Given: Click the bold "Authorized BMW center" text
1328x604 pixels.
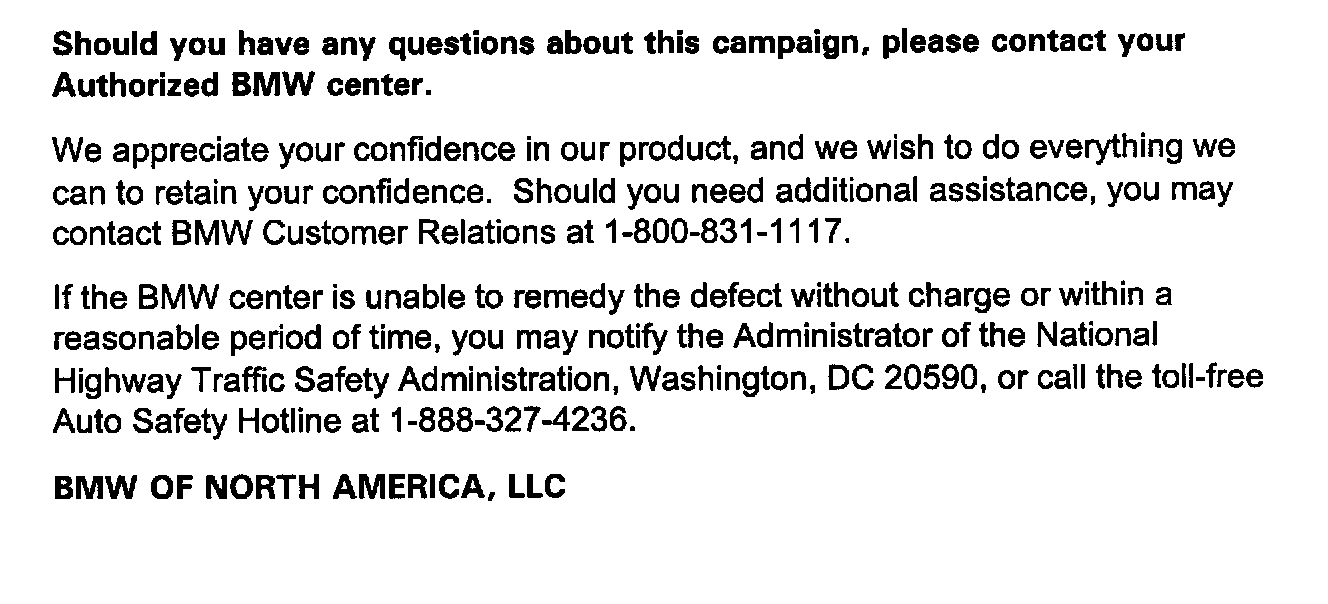Looking at the screenshot, I should [x=241, y=86].
